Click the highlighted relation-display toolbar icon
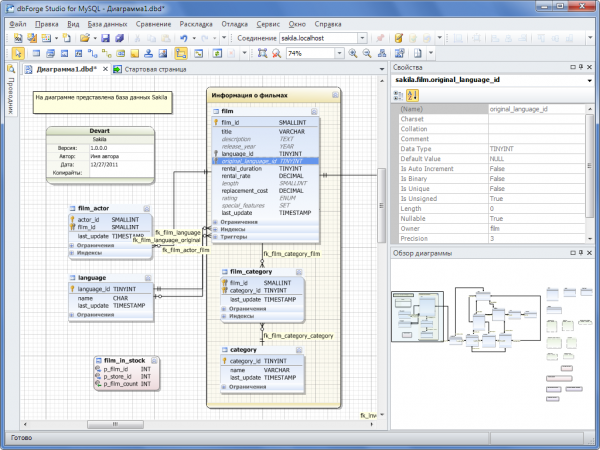The height and width of the screenshot is (450, 600). (x=181, y=53)
